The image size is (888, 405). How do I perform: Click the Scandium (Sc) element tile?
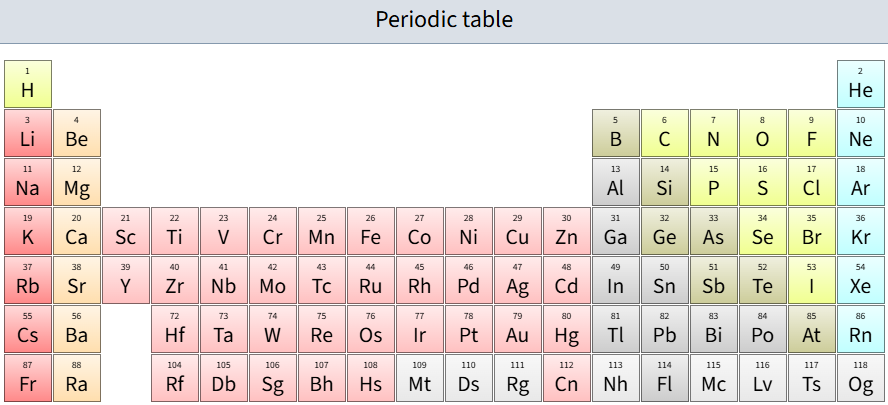[x=125, y=231]
